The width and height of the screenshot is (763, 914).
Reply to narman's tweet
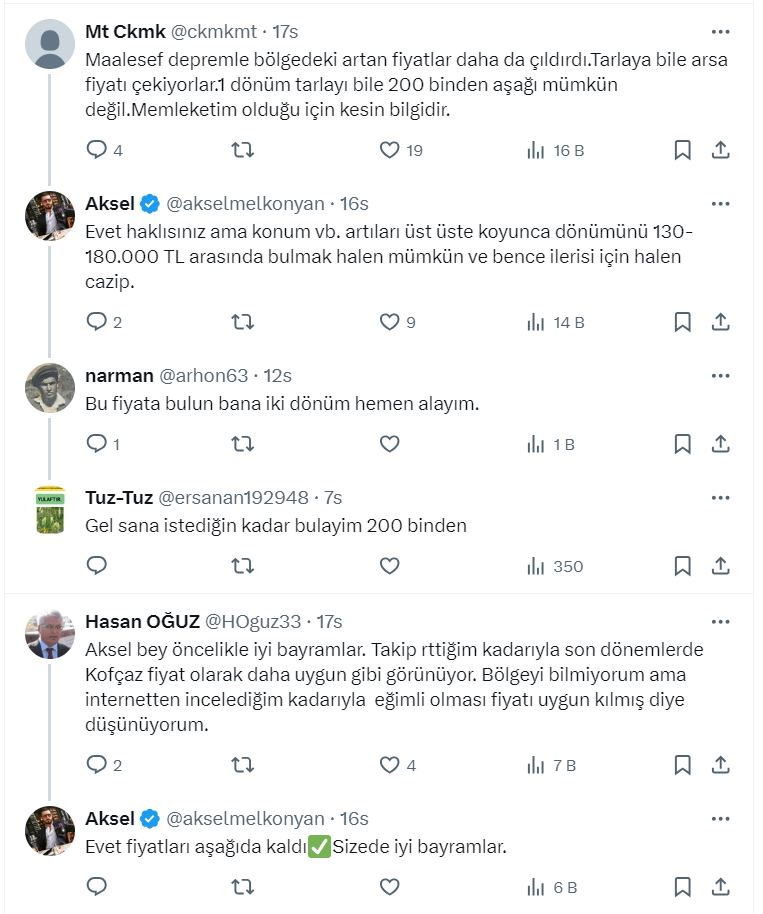tap(97, 444)
